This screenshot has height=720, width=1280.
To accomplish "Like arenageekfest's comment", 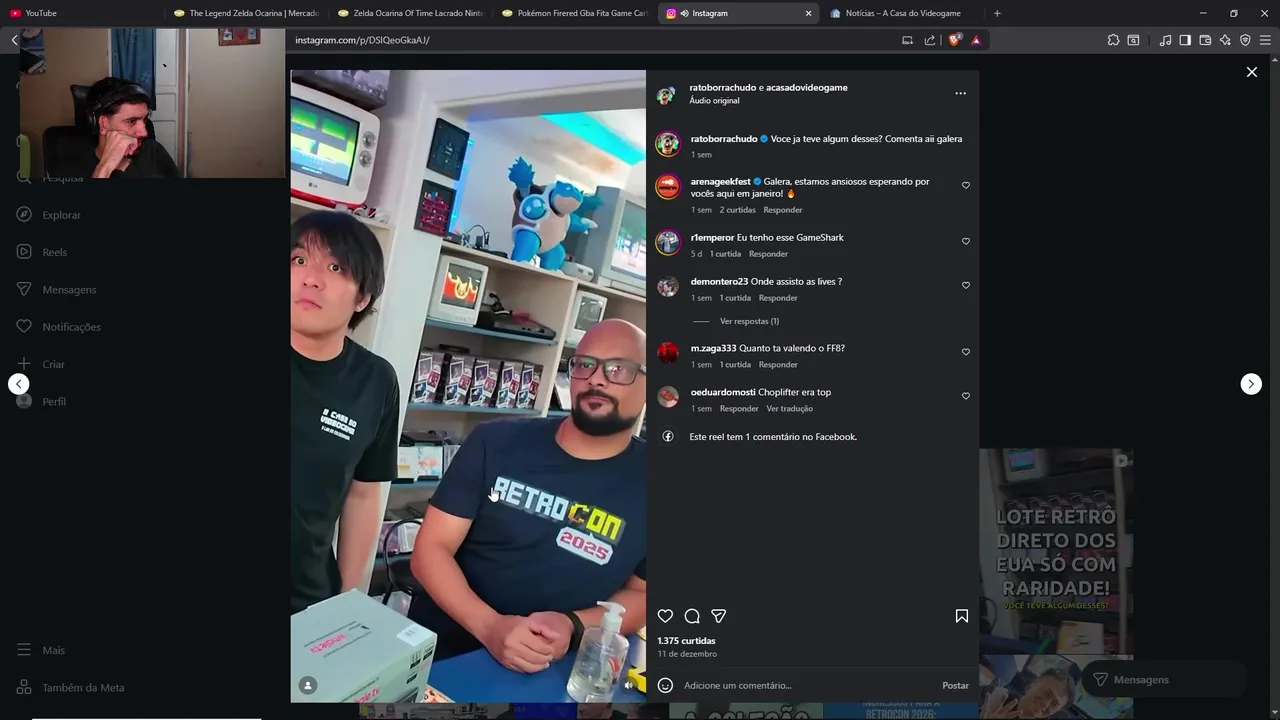I will tap(966, 185).
